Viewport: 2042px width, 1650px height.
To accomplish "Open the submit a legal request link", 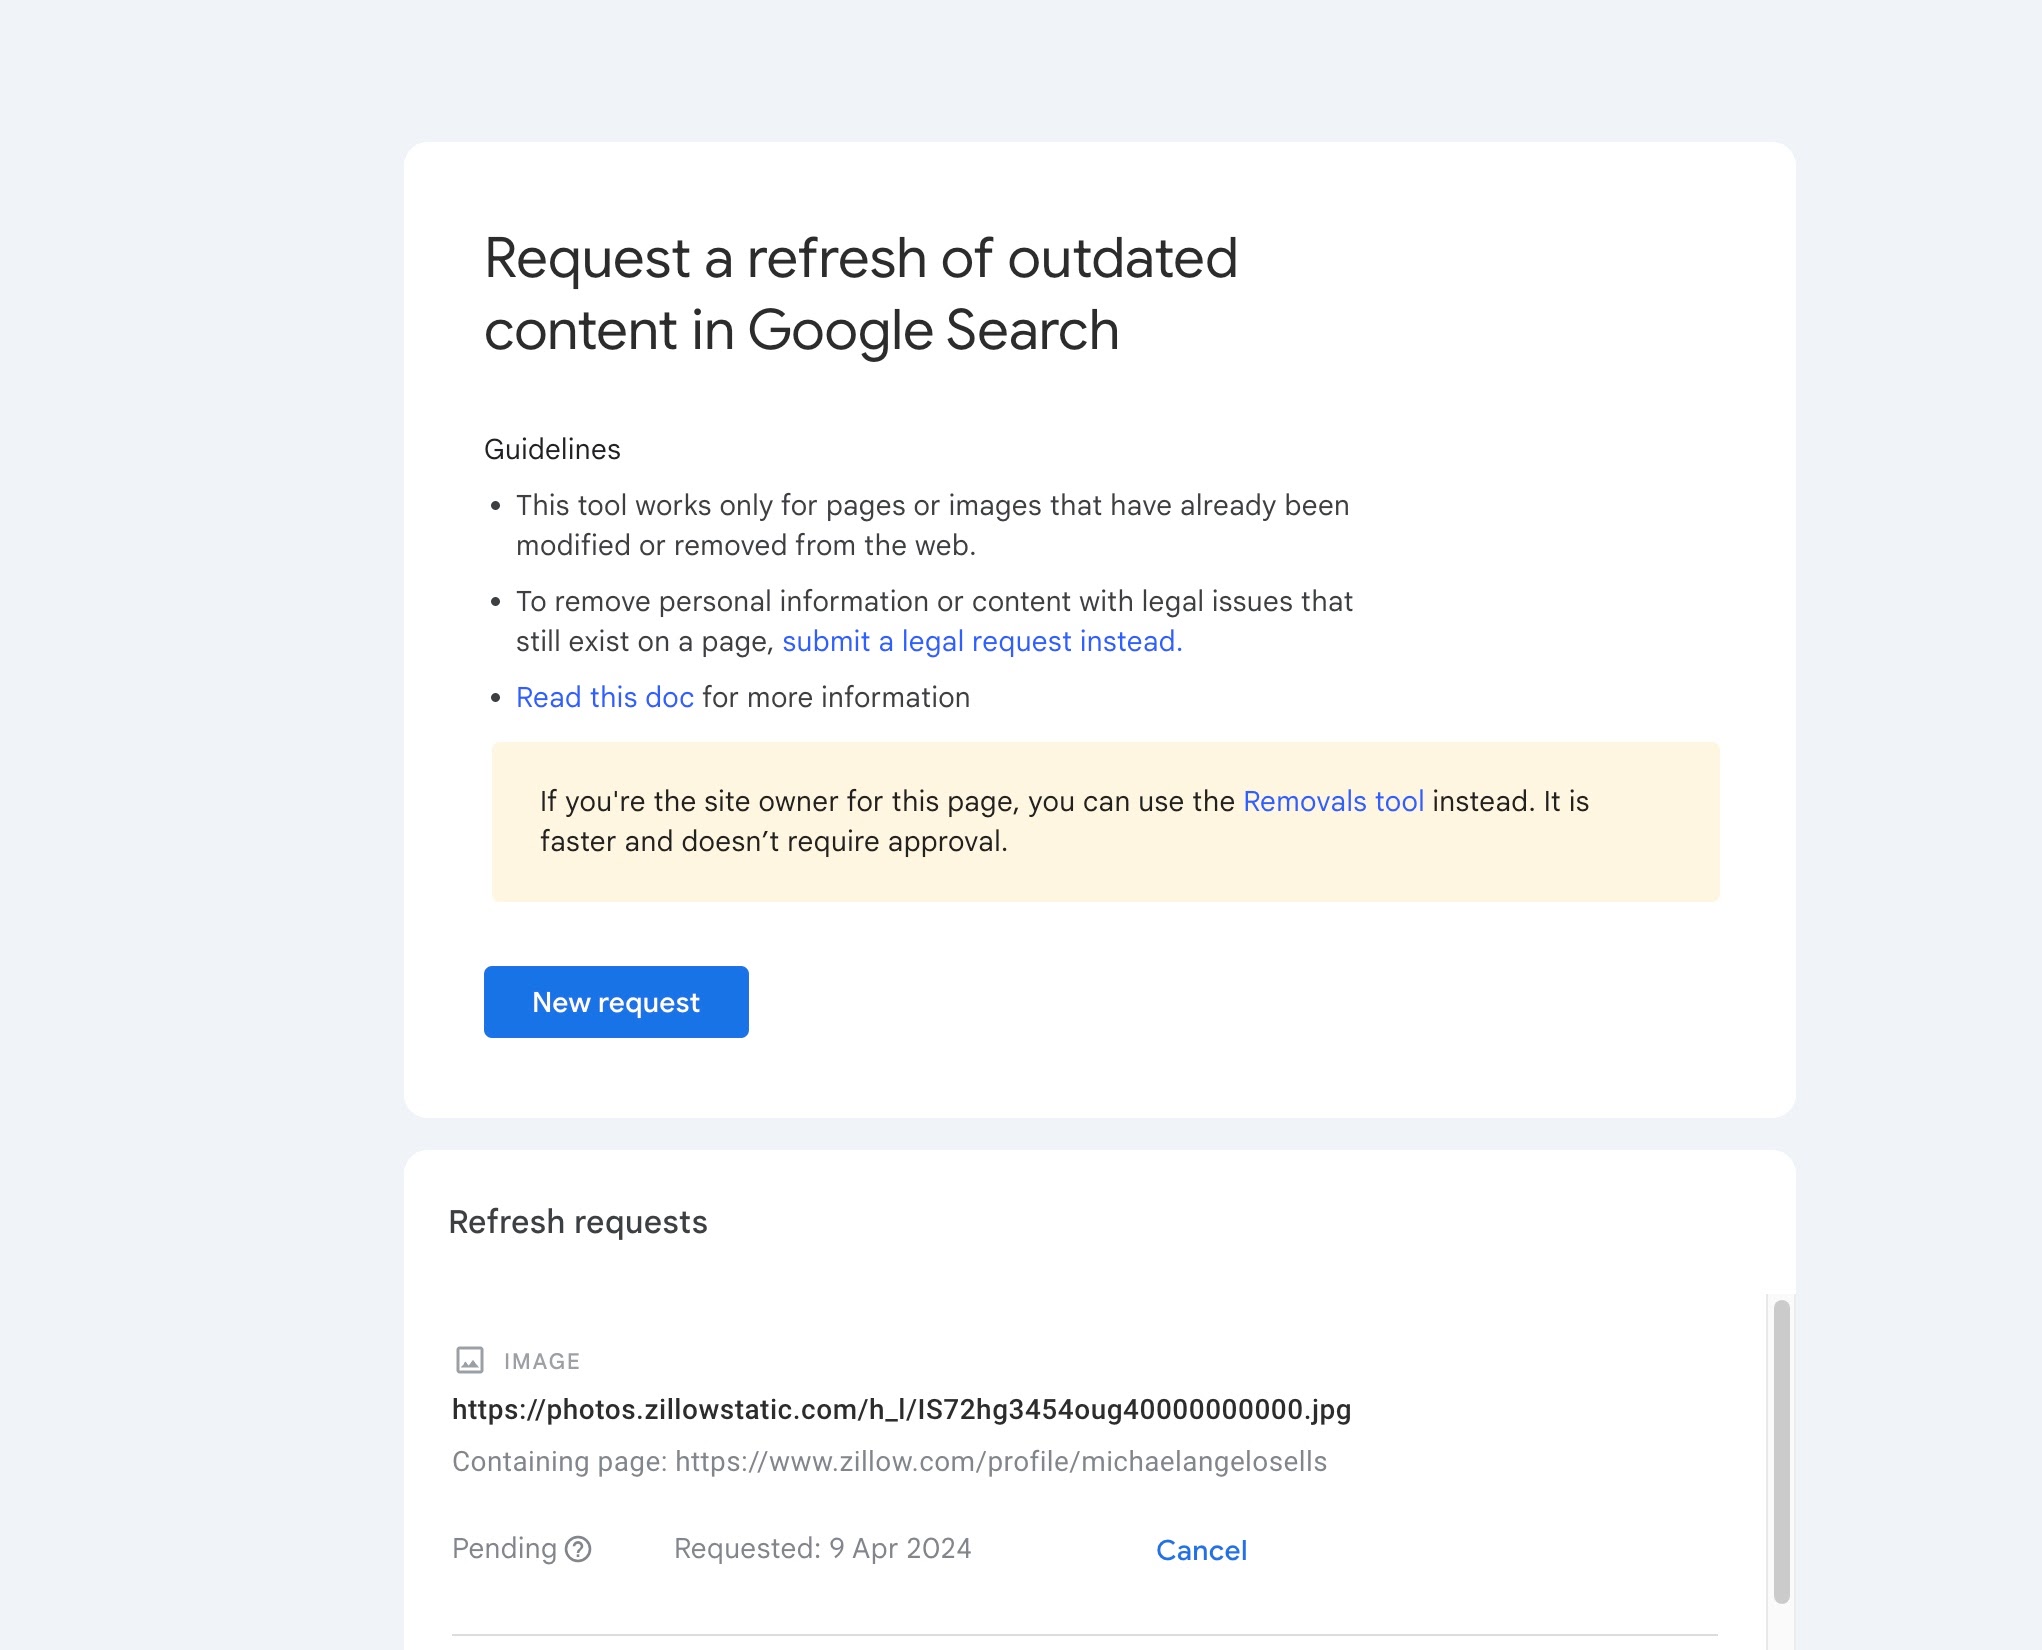I will (981, 641).
